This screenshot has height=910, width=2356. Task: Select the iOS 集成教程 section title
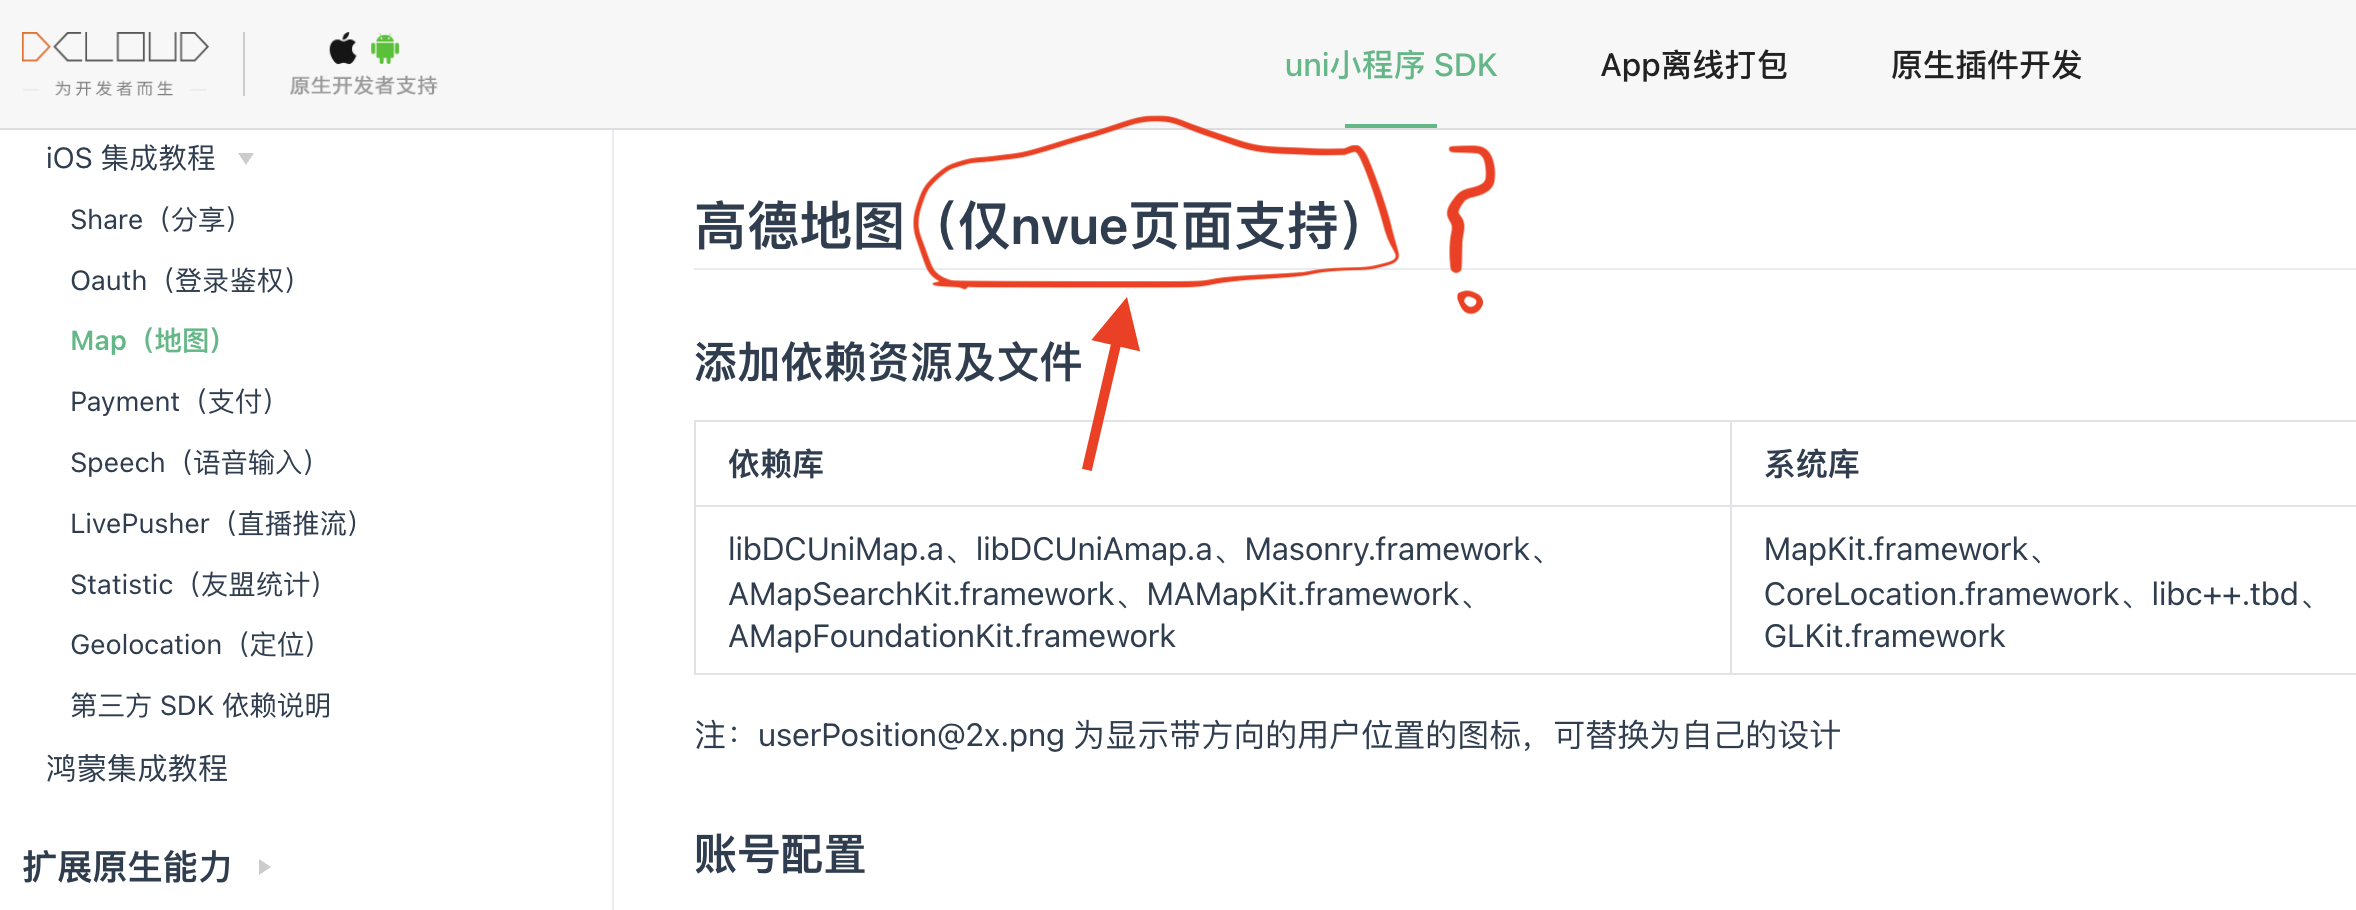tap(131, 158)
